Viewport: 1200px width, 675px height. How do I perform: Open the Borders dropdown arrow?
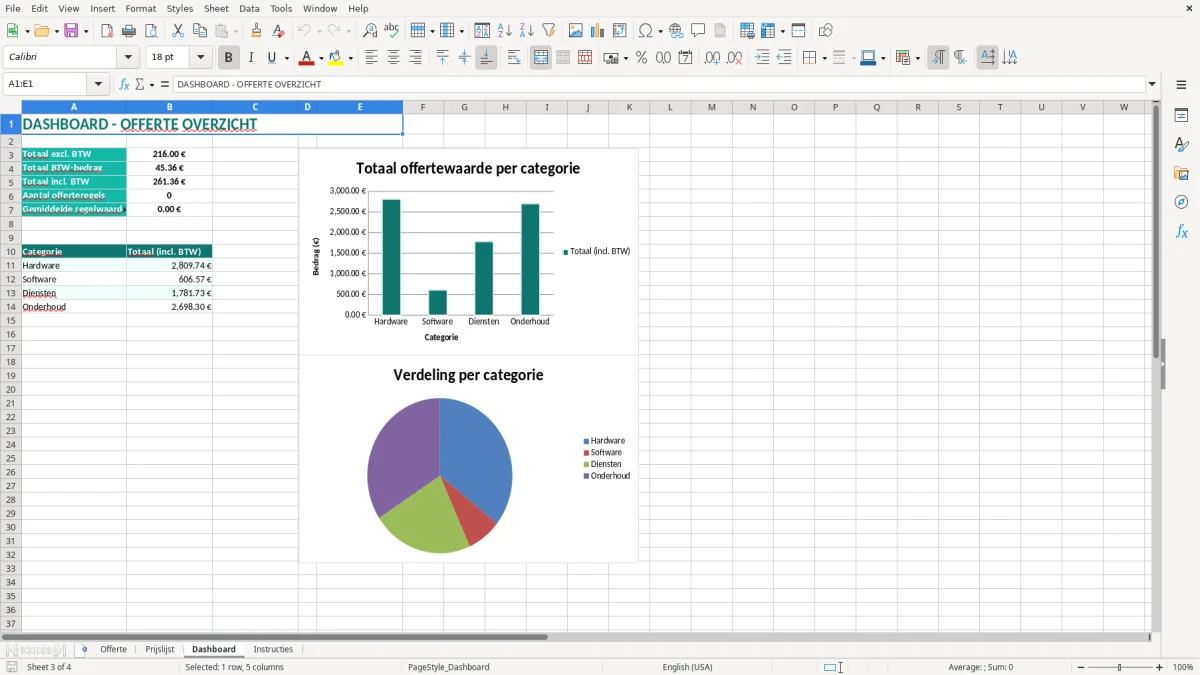click(824, 58)
